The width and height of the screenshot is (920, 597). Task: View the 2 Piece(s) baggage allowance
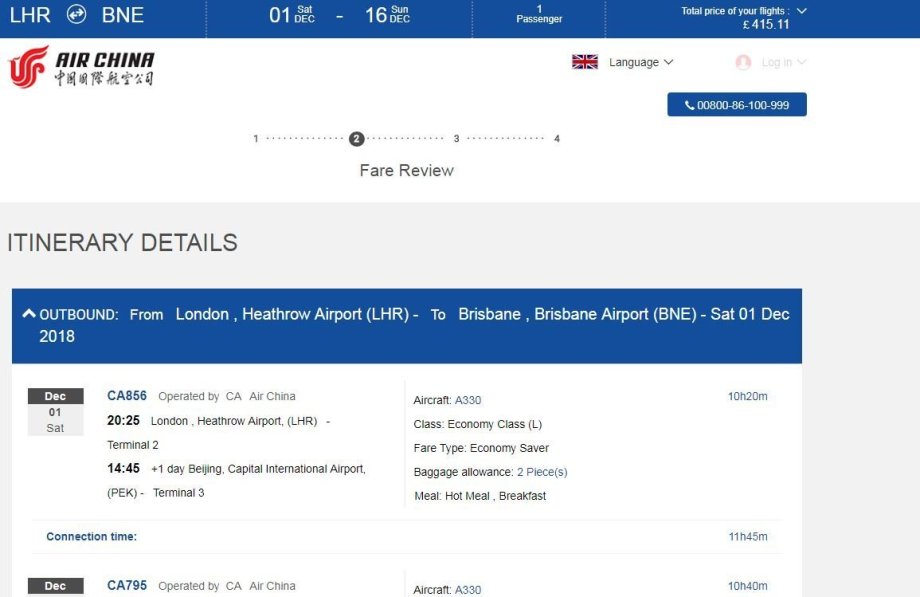(x=542, y=472)
